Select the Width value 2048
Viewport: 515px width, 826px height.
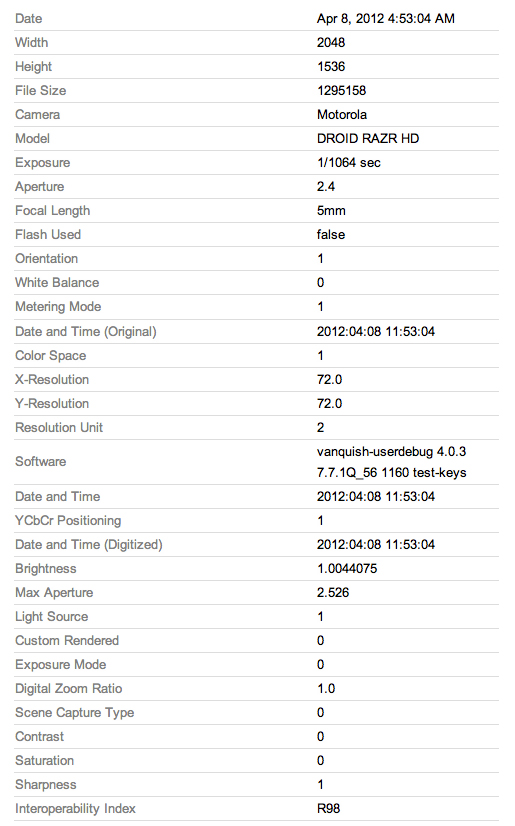331,43
